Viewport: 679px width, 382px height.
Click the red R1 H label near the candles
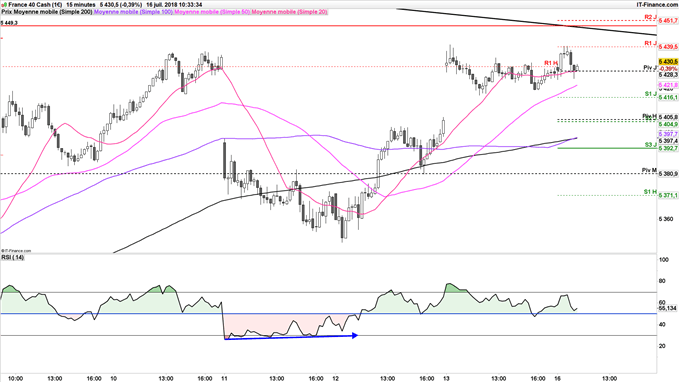coord(551,63)
